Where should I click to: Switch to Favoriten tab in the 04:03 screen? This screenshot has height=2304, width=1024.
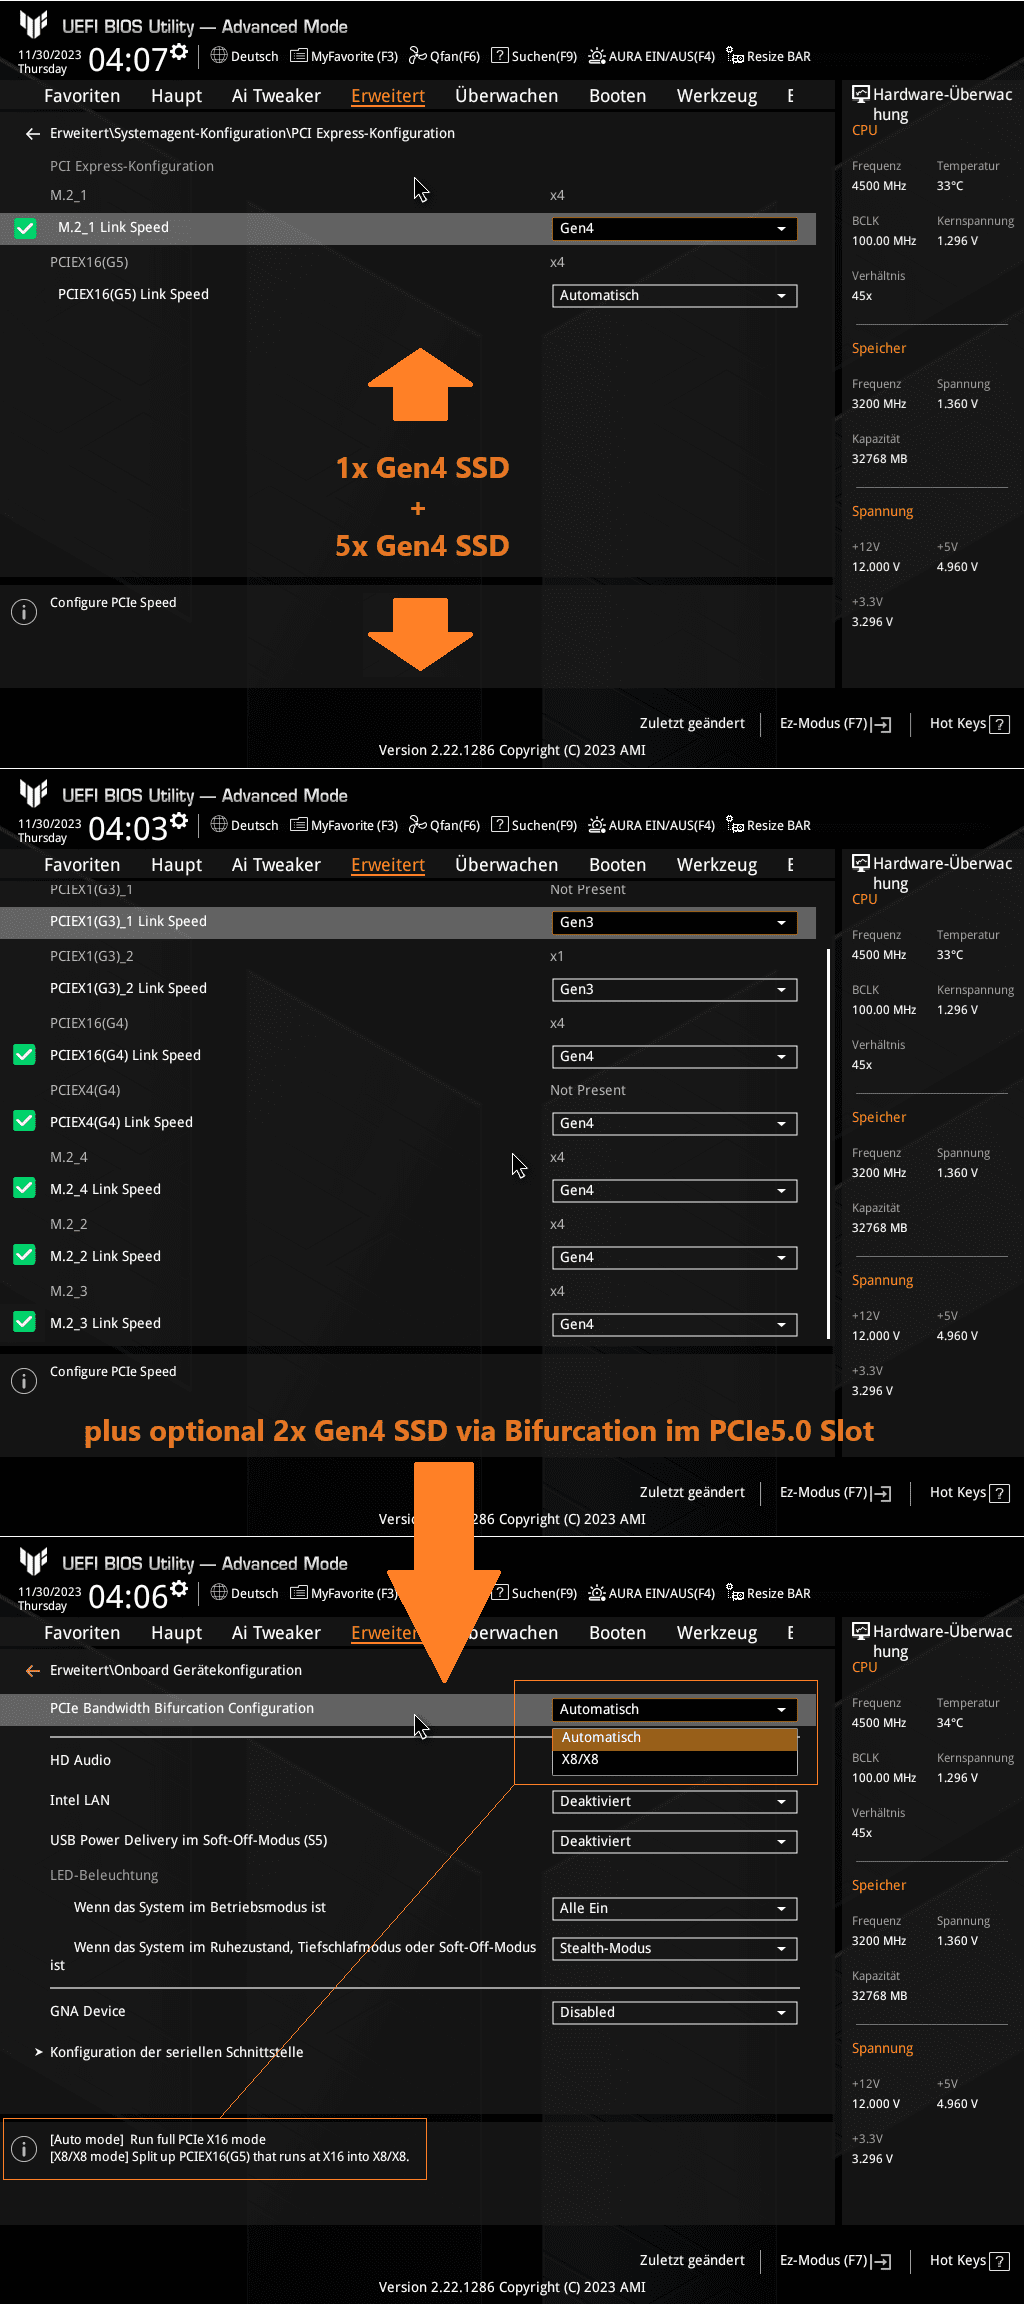point(82,865)
